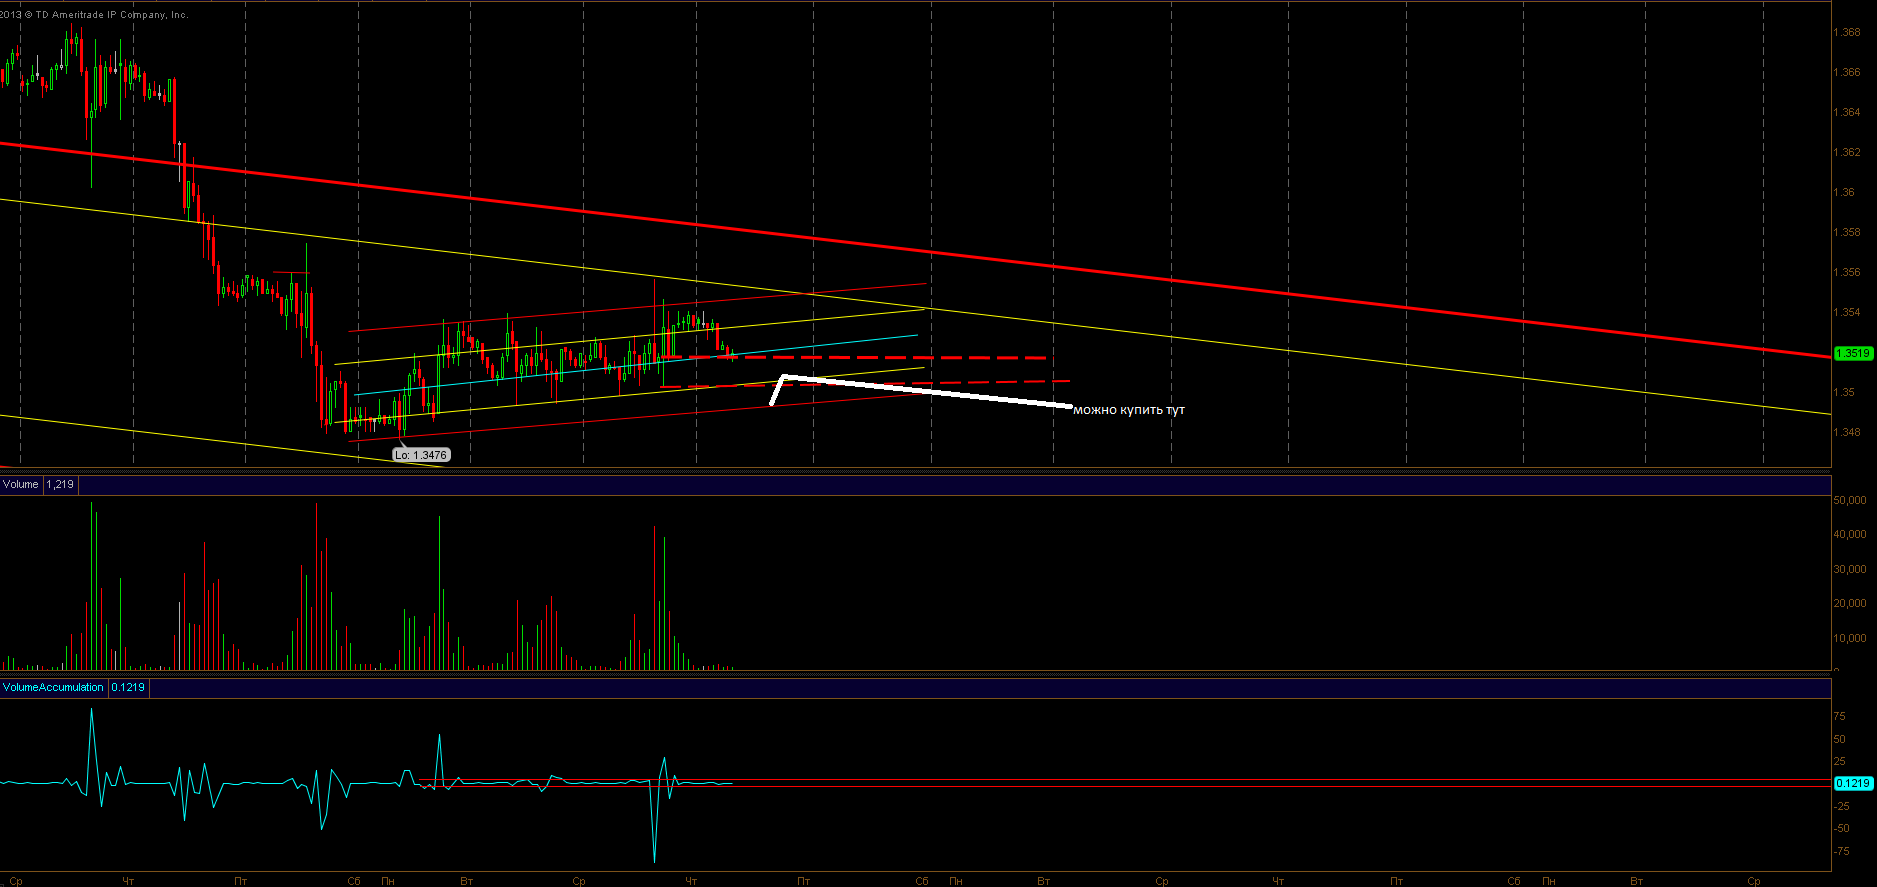This screenshot has height=887, width=1877.
Task: Select the 'можно купить тут' chart note
Action: pyautogui.click(x=1129, y=410)
